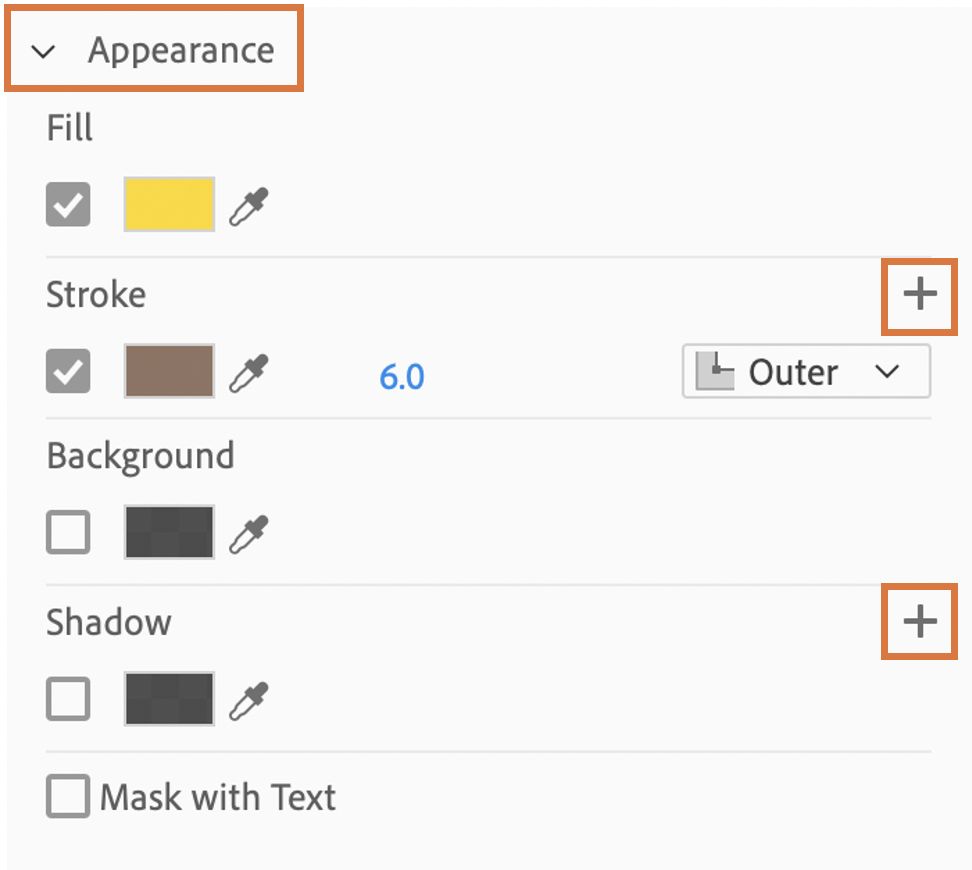Add another stroke with plus icon

pyautogui.click(x=919, y=295)
